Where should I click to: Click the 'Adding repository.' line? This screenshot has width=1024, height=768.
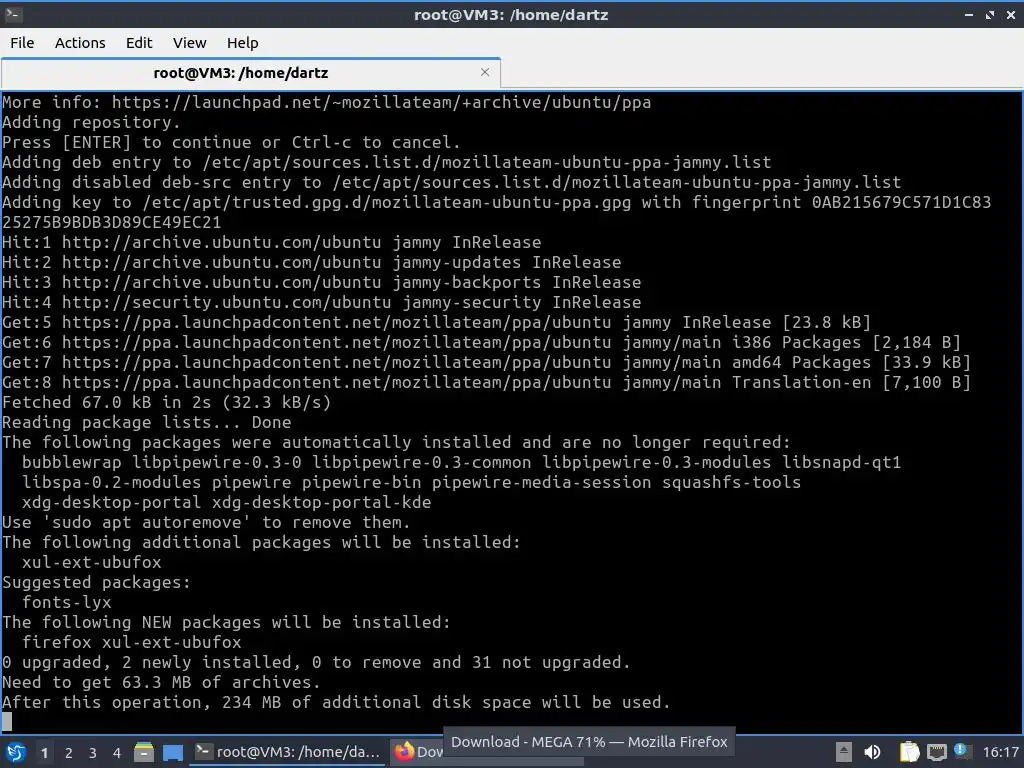91,122
